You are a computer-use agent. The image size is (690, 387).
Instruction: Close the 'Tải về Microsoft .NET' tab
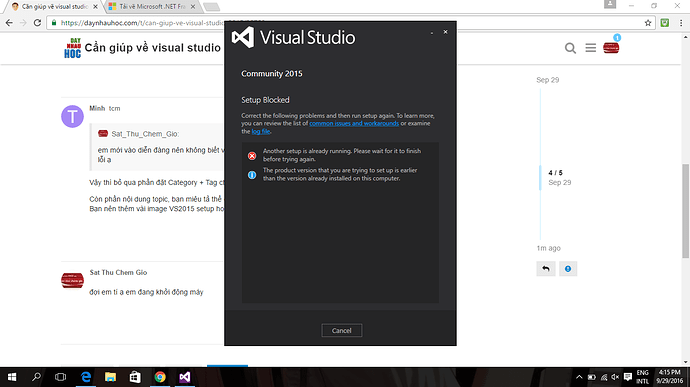pos(193,7)
